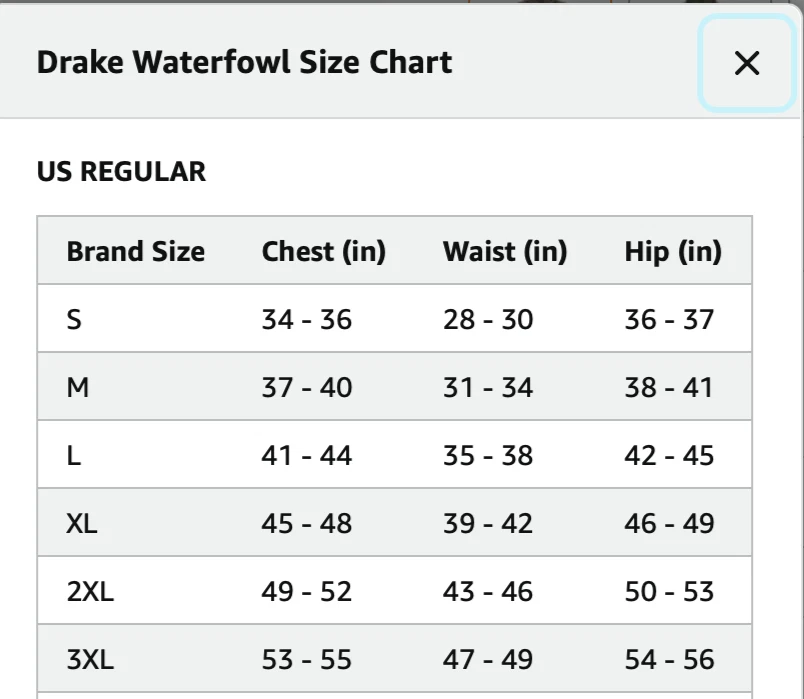Select size S row
Viewport: 804px width, 699px height.
pos(75,319)
